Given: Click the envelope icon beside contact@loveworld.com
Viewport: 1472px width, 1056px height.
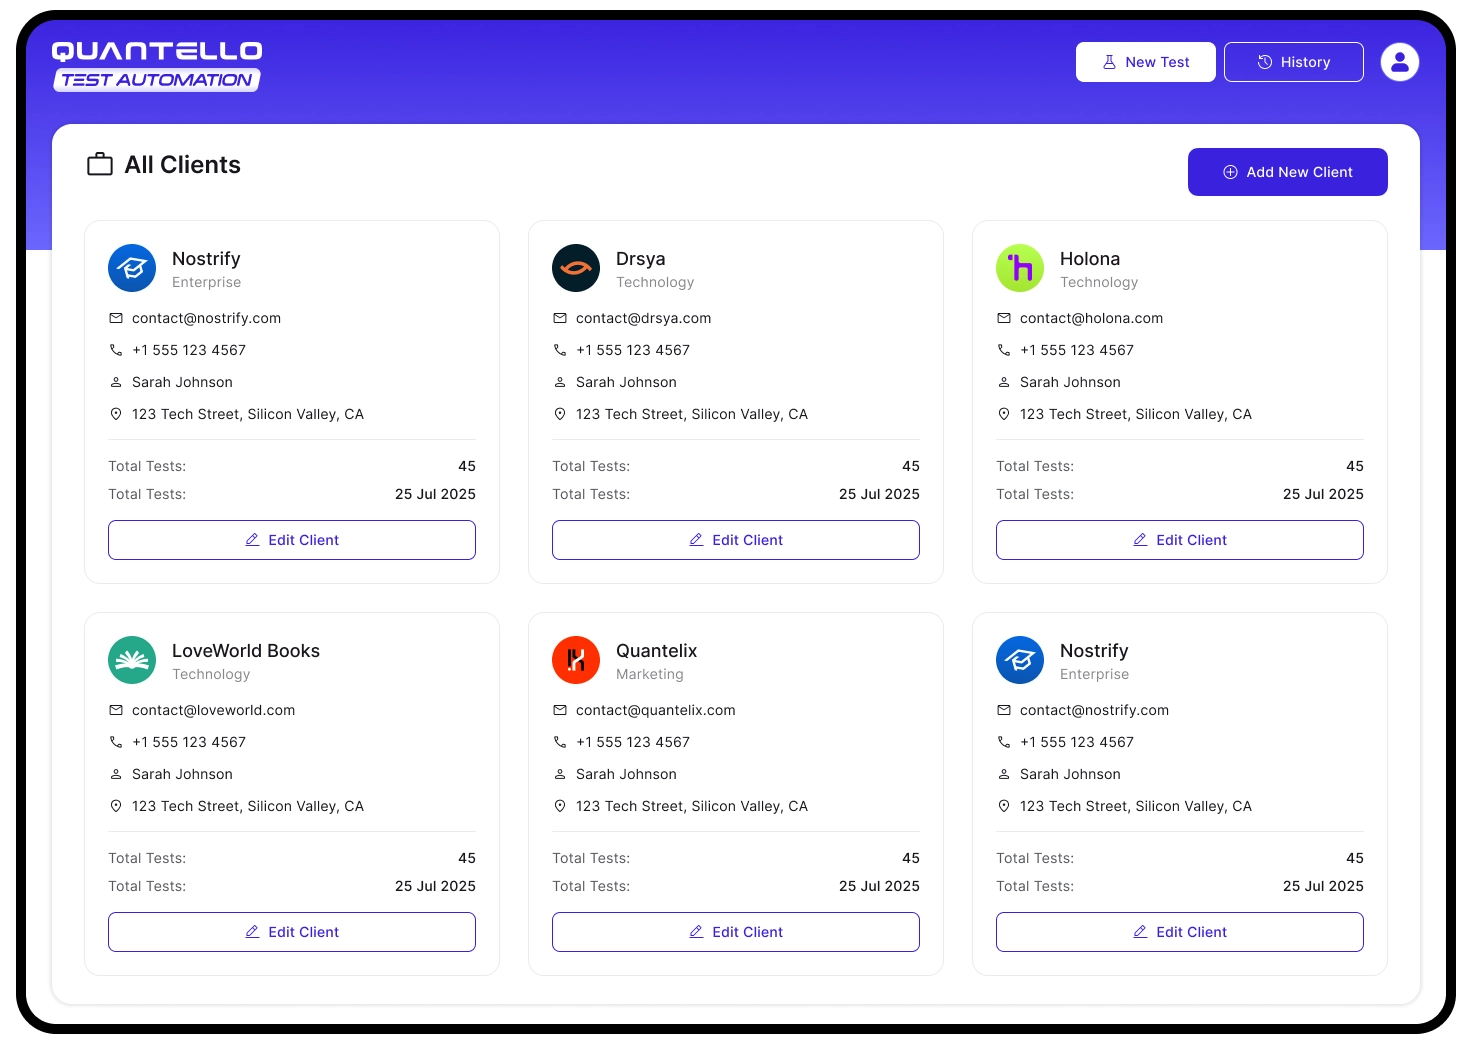Looking at the screenshot, I should coord(116,710).
